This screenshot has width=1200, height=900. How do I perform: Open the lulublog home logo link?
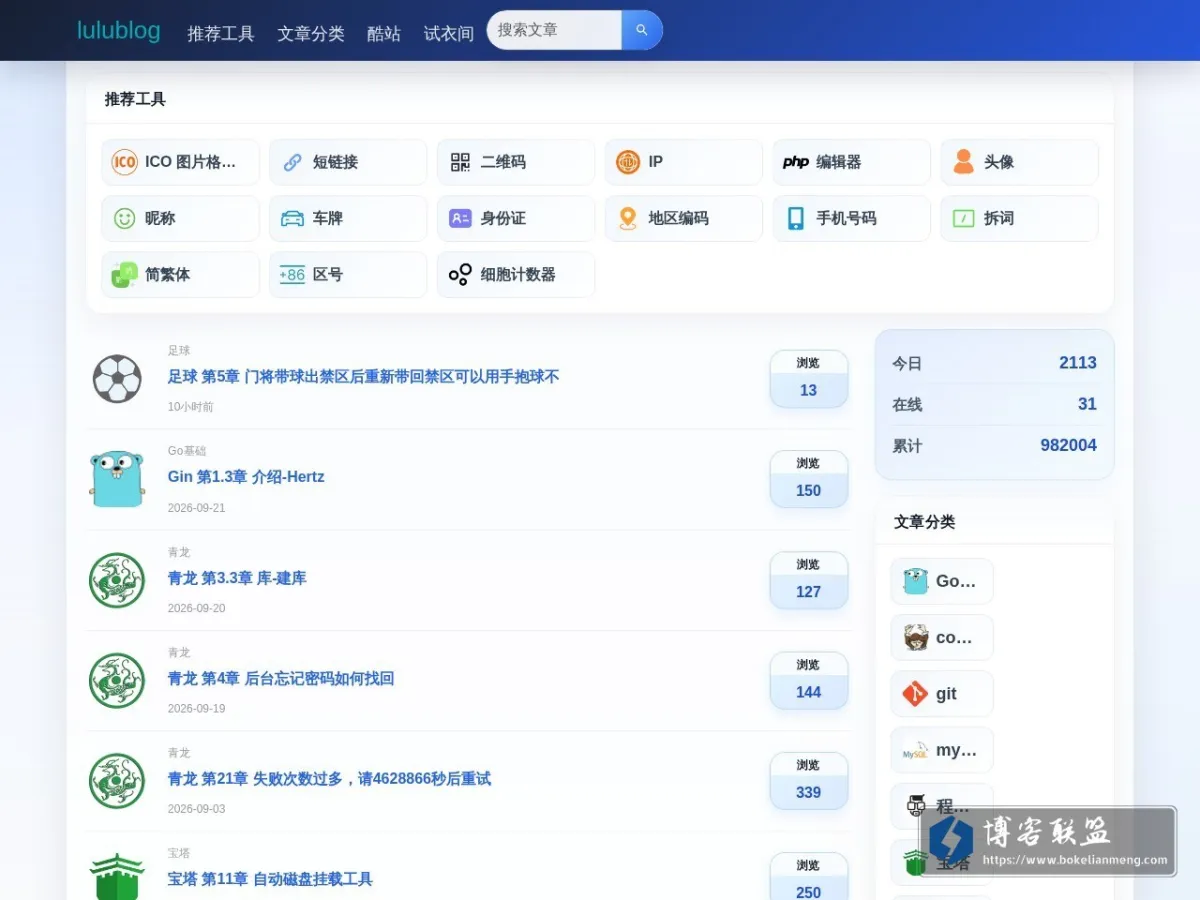119,30
